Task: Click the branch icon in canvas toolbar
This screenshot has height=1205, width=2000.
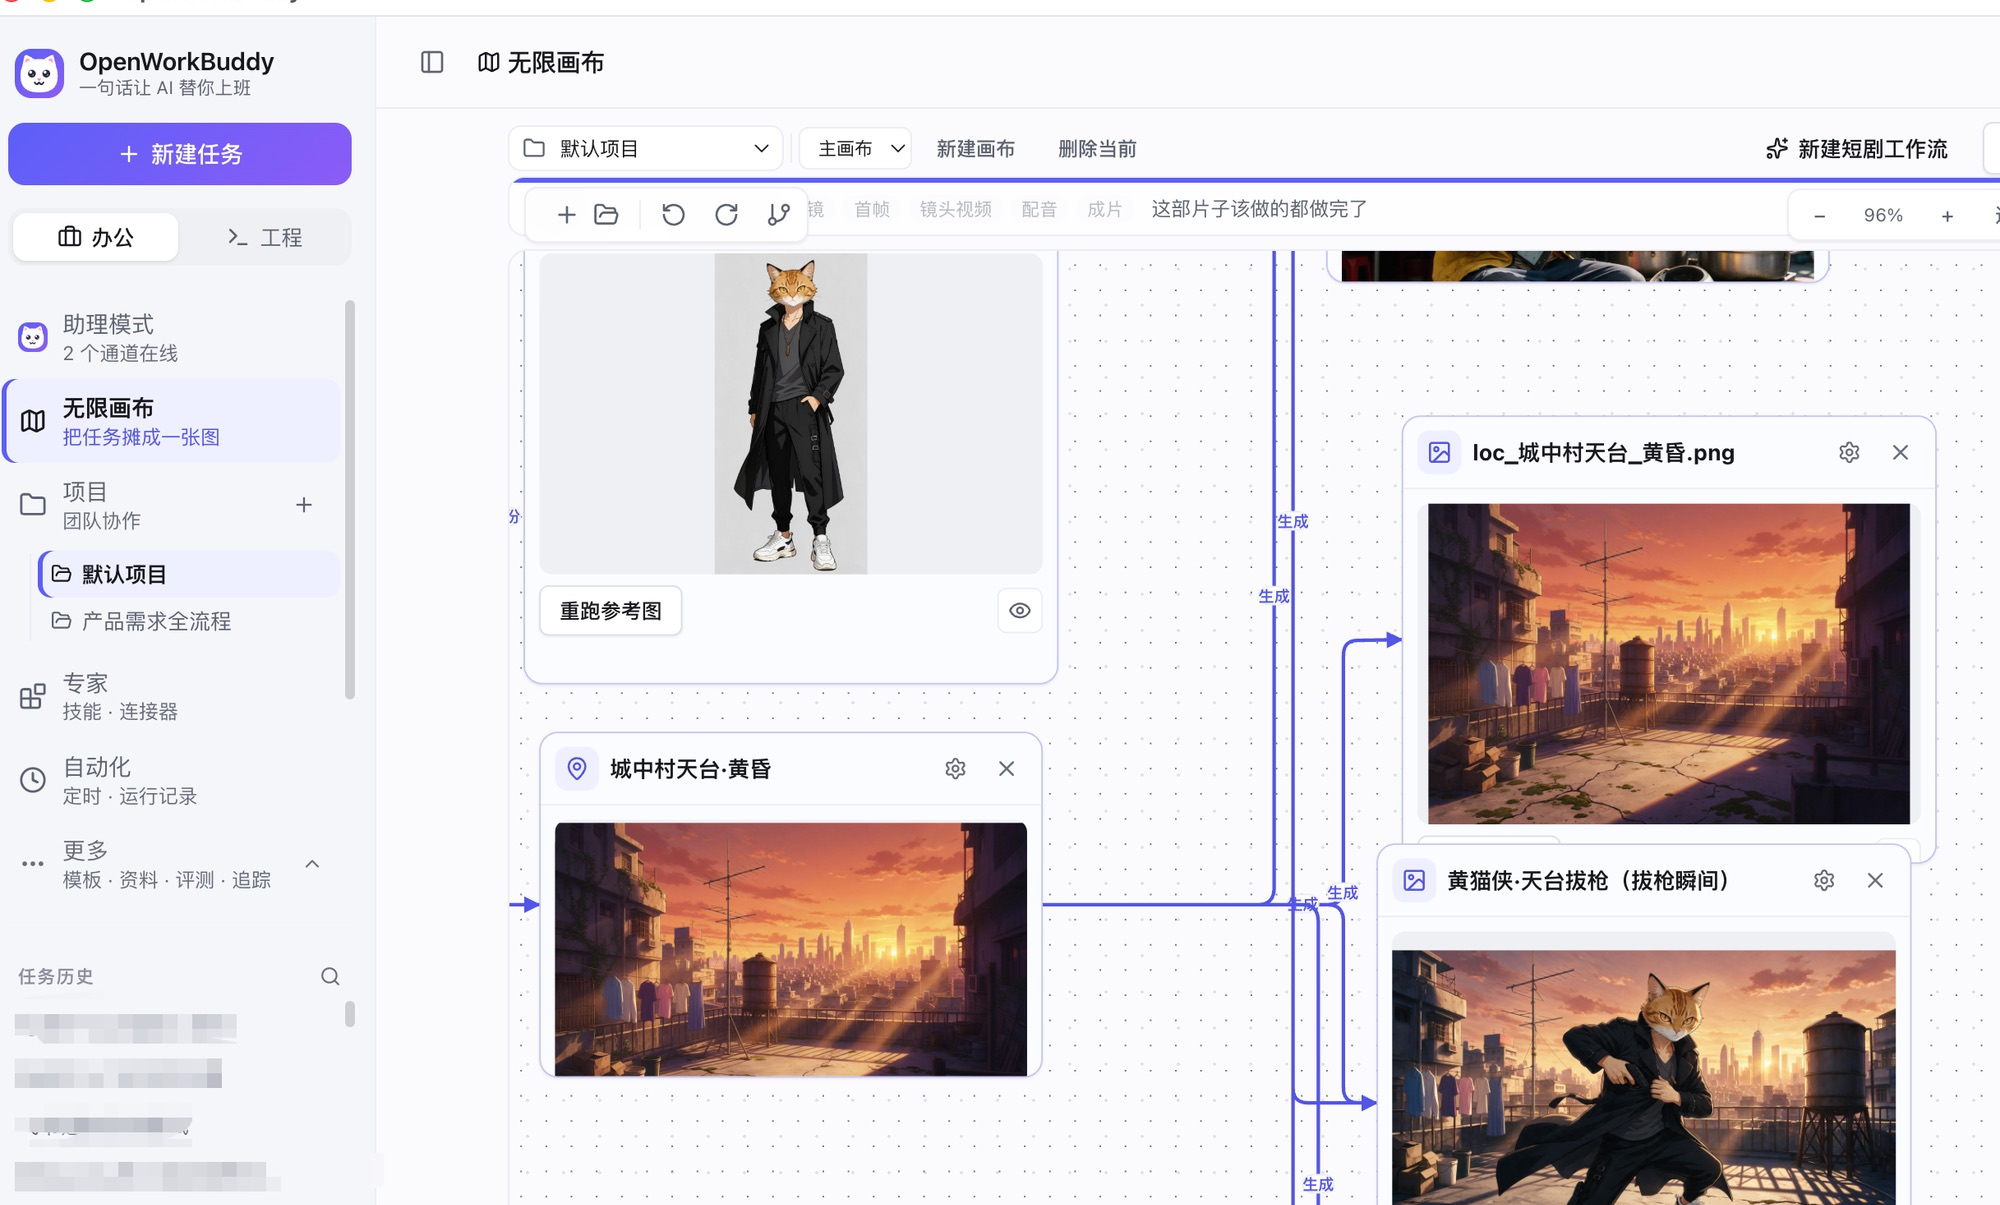Action: coord(778,214)
